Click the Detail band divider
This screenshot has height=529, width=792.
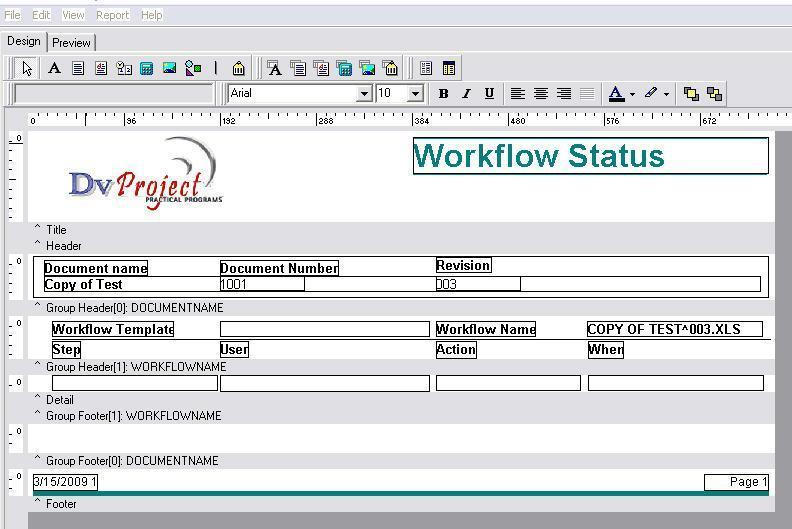tap(402, 400)
